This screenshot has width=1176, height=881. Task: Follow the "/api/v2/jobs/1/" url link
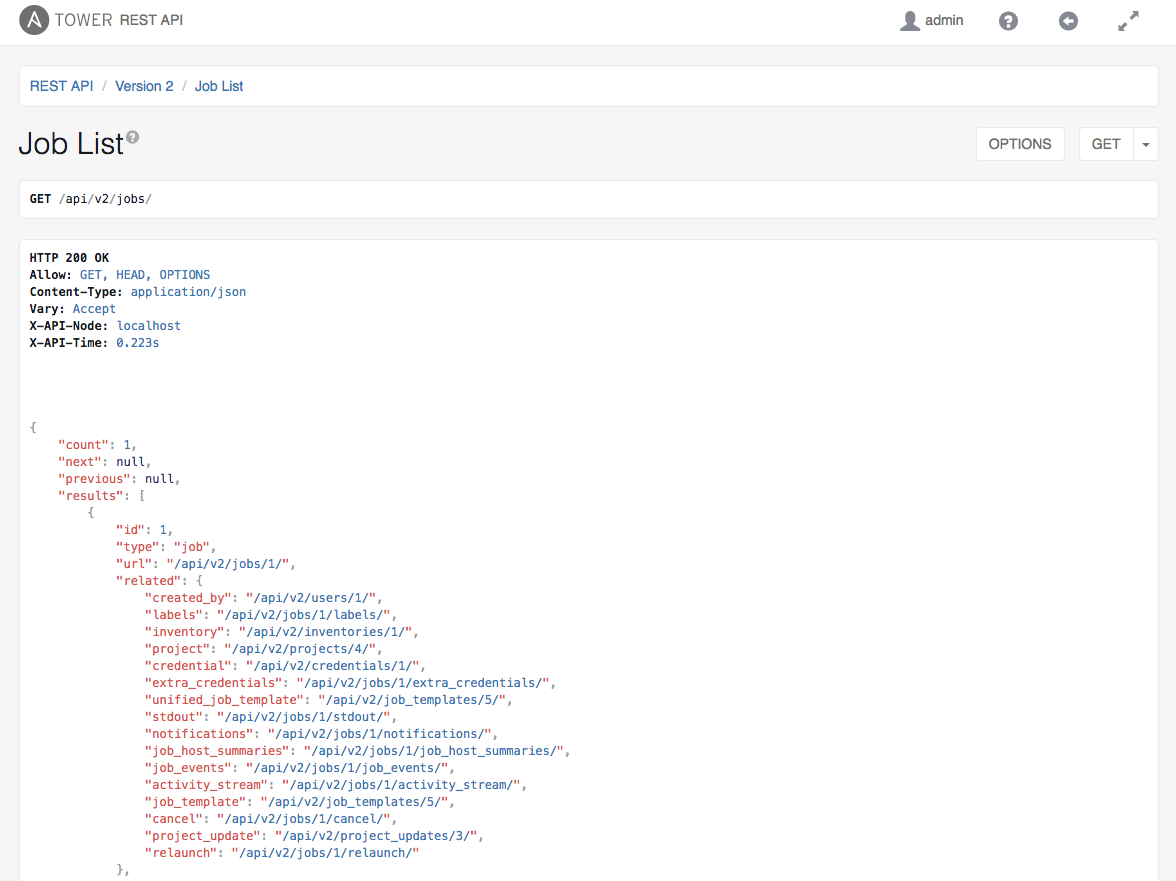click(227, 564)
